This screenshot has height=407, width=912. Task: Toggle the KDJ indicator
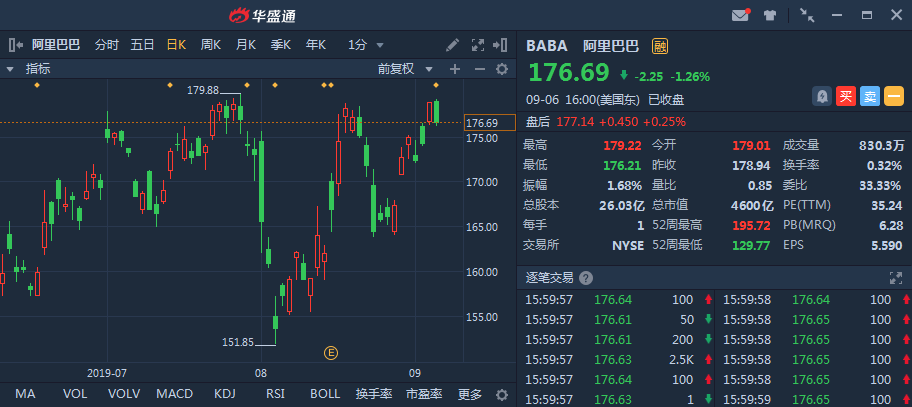pyautogui.click(x=225, y=394)
